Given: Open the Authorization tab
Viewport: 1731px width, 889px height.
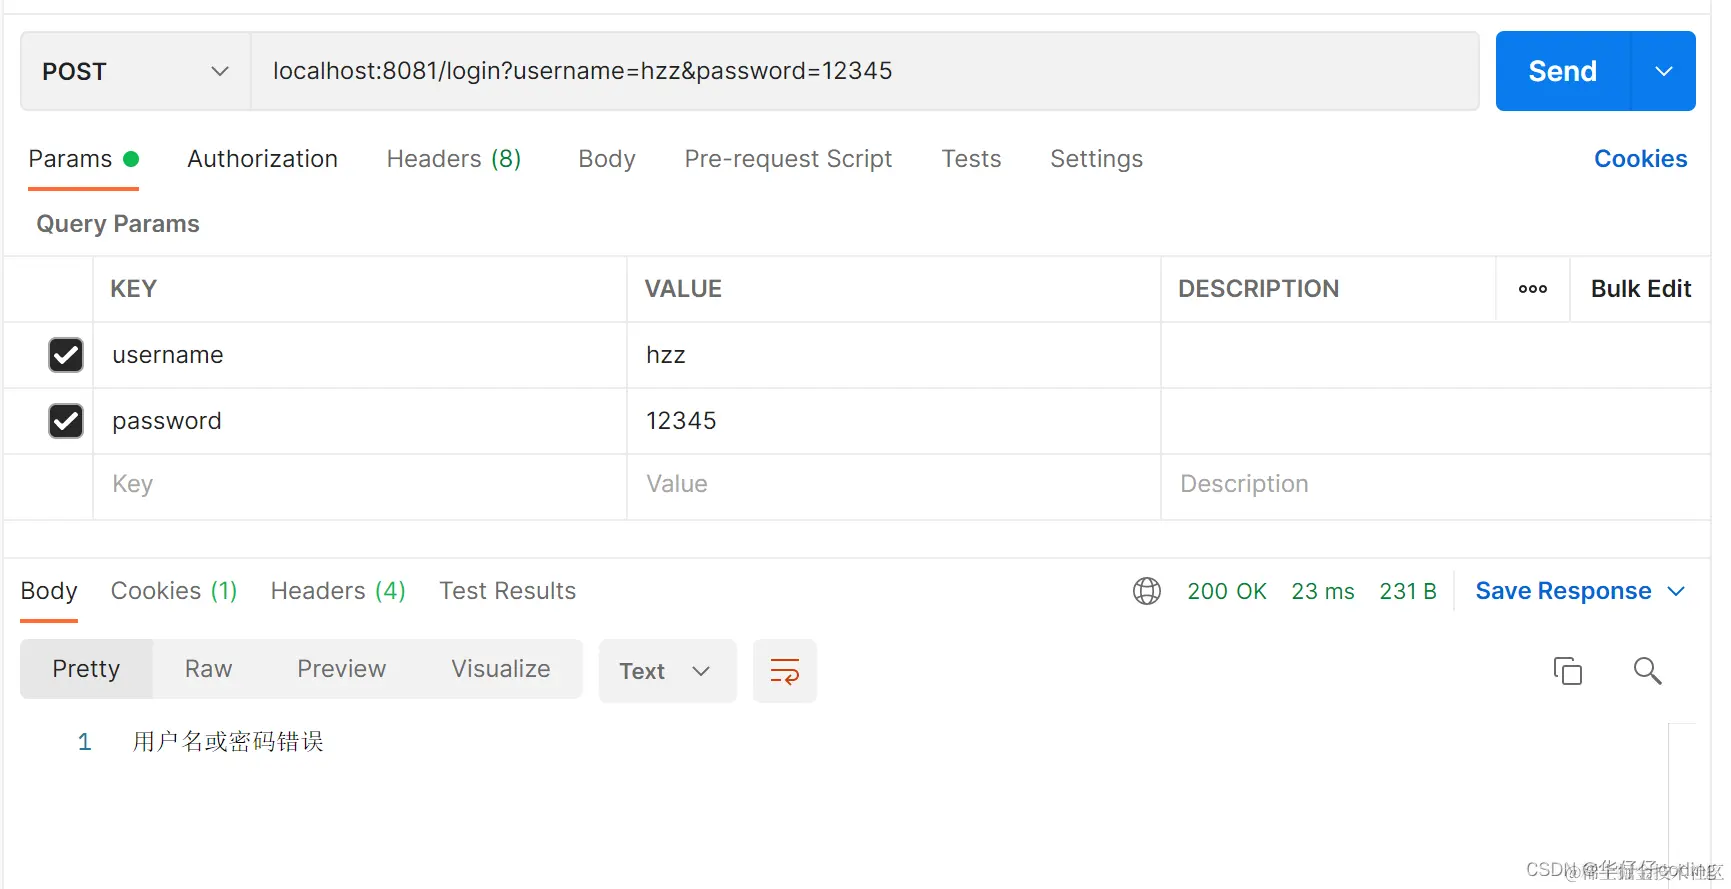Looking at the screenshot, I should coord(262,159).
